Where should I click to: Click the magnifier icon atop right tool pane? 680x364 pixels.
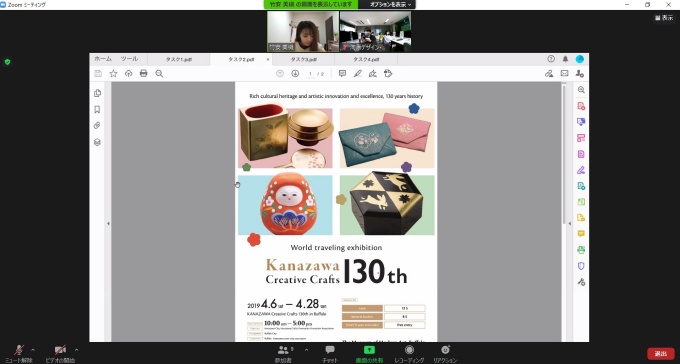point(581,90)
